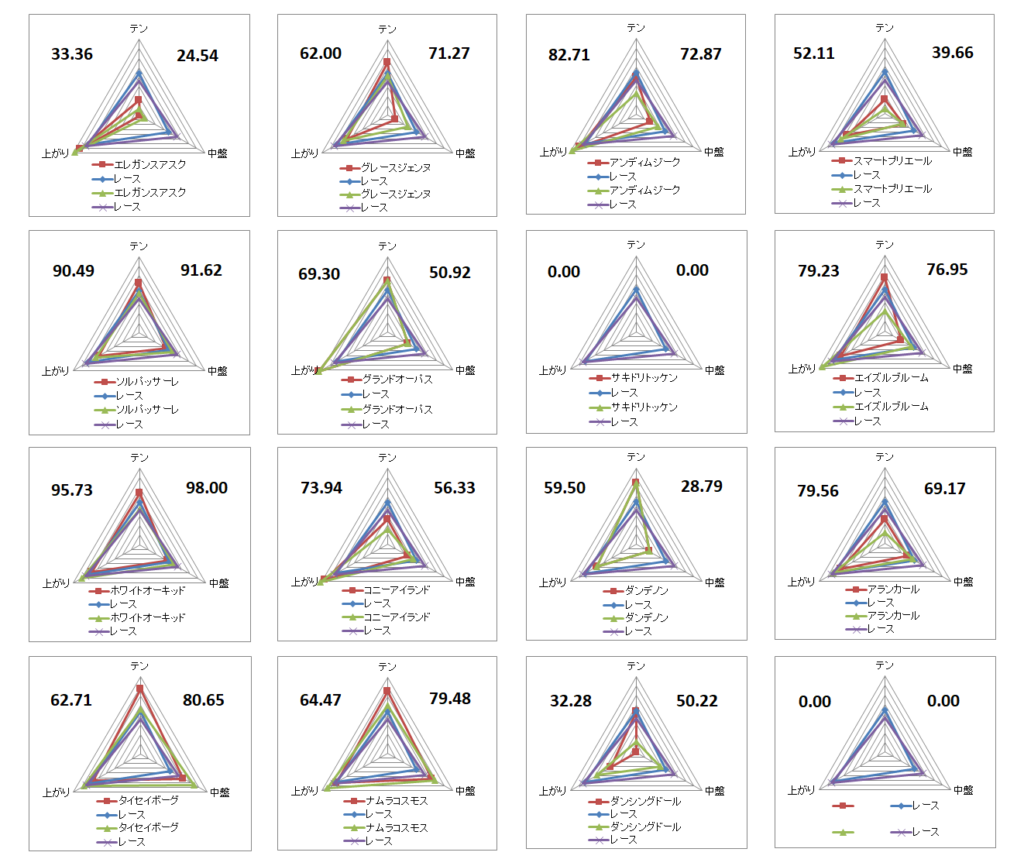The height and width of the screenshot is (866, 1024).
Task: Click purple レース marker in スマートブリエール legend
Action: pyautogui.click(x=845, y=202)
